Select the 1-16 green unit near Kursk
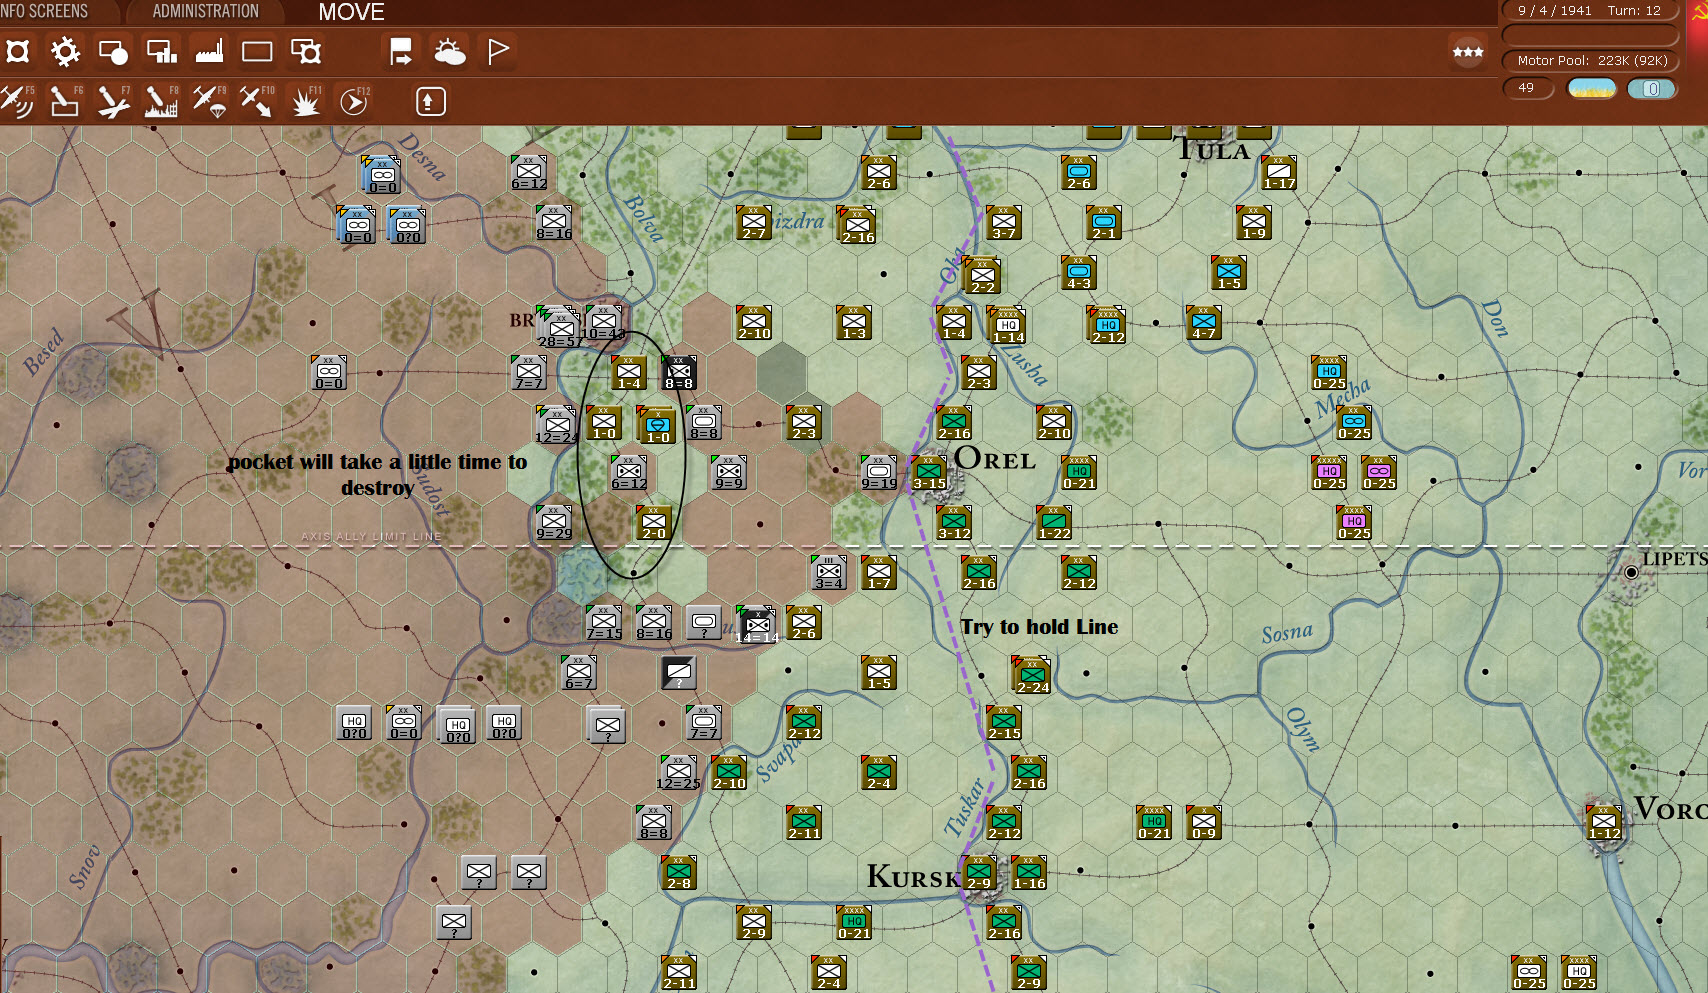Viewport: 1708px width, 993px height. point(1029,872)
